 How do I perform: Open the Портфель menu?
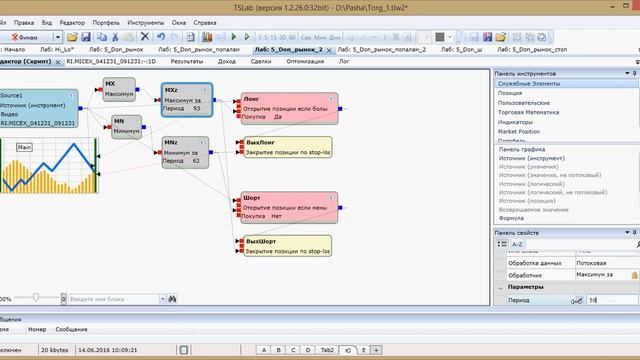click(x=106, y=23)
